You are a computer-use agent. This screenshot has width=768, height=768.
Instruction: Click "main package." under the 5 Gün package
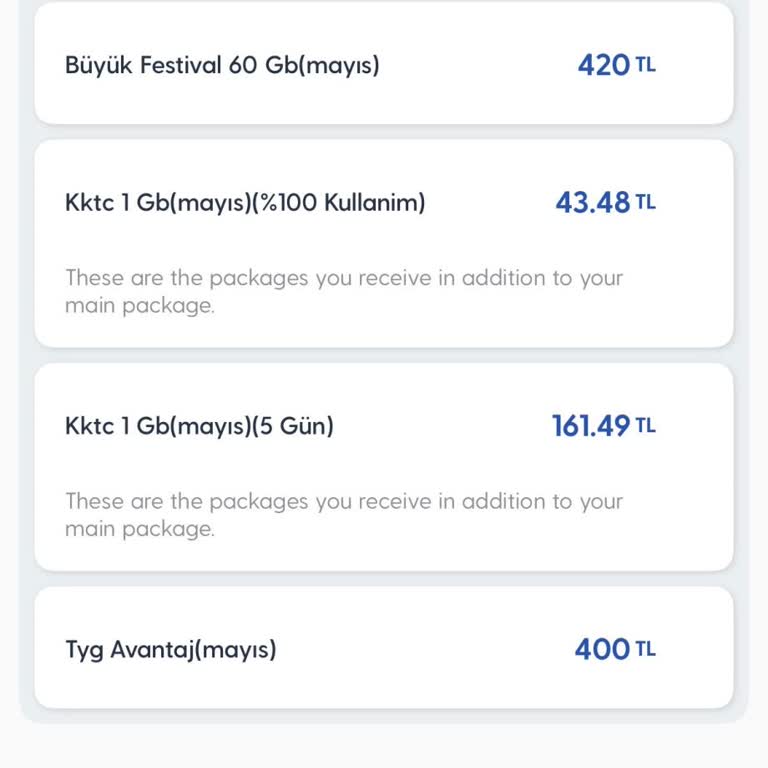pyautogui.click(x=140, y=529)
